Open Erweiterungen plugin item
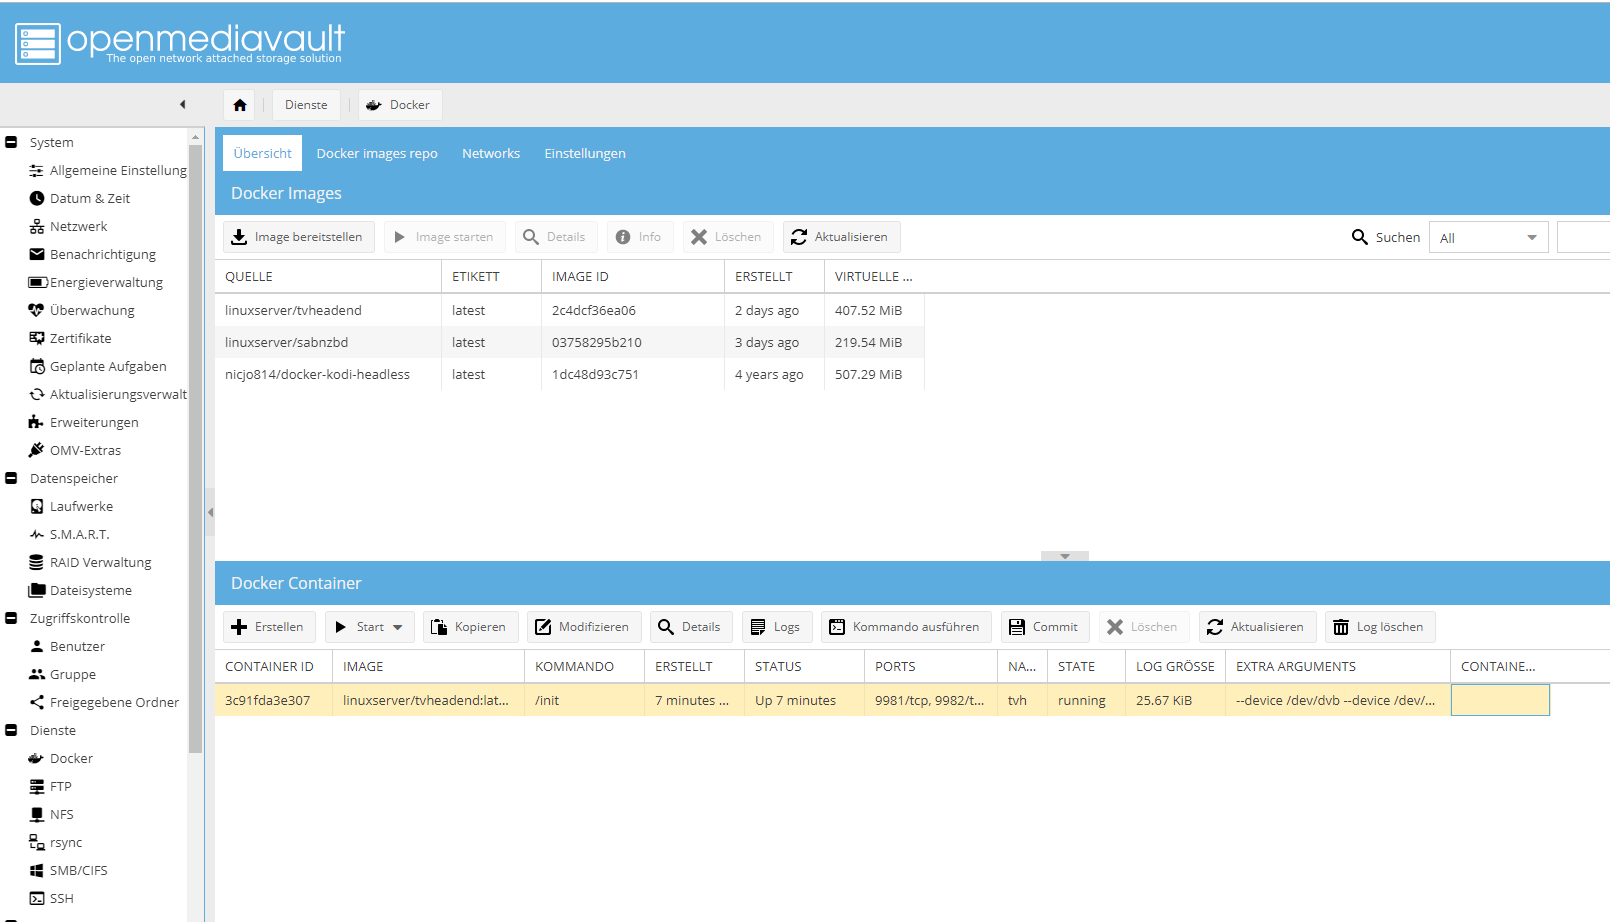Image resolution: width=1610 pixels, height=922 pixels. click(x=84, y=422)
